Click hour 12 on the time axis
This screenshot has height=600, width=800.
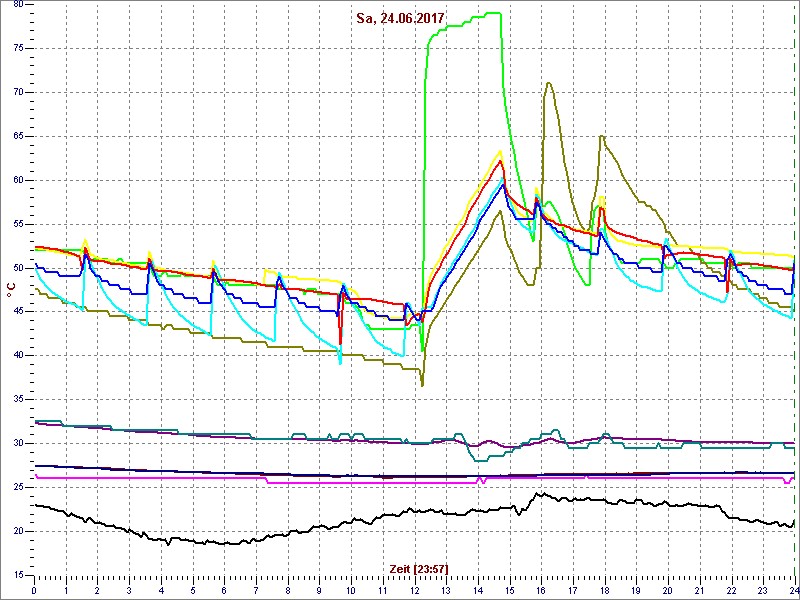pos(414,590)
